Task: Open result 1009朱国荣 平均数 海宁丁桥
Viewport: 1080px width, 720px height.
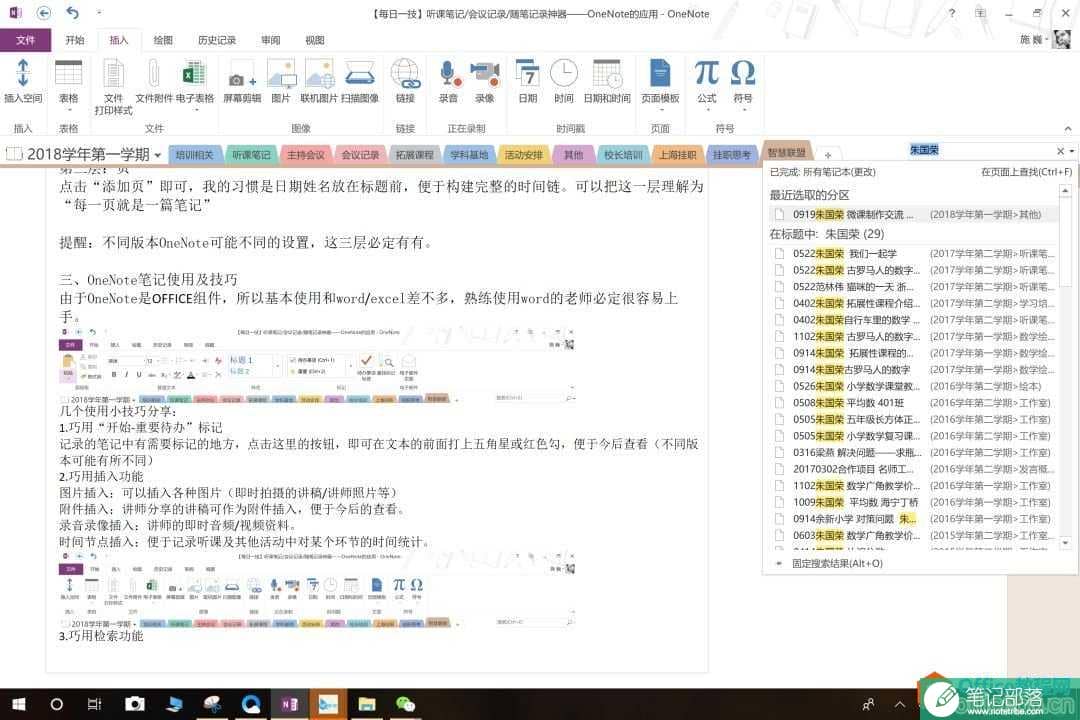Action: click(x=915, y=502)
